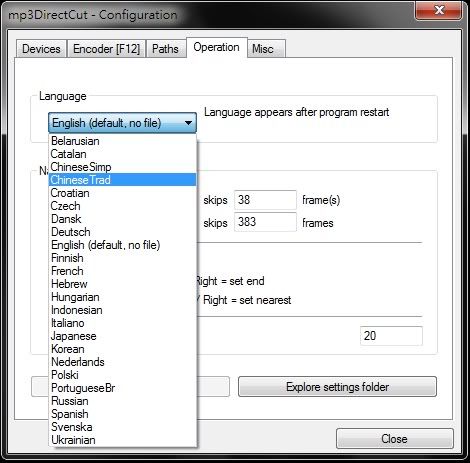
Task: Pick Spanish from language dropdown
Action: 122,414
